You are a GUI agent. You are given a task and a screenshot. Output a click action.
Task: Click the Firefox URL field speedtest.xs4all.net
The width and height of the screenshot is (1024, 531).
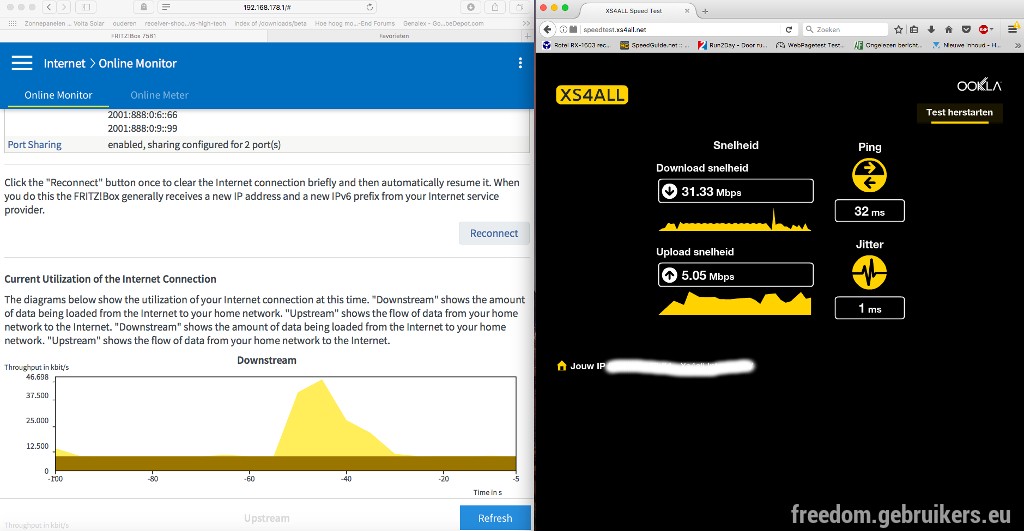click(x=676, y=29)
